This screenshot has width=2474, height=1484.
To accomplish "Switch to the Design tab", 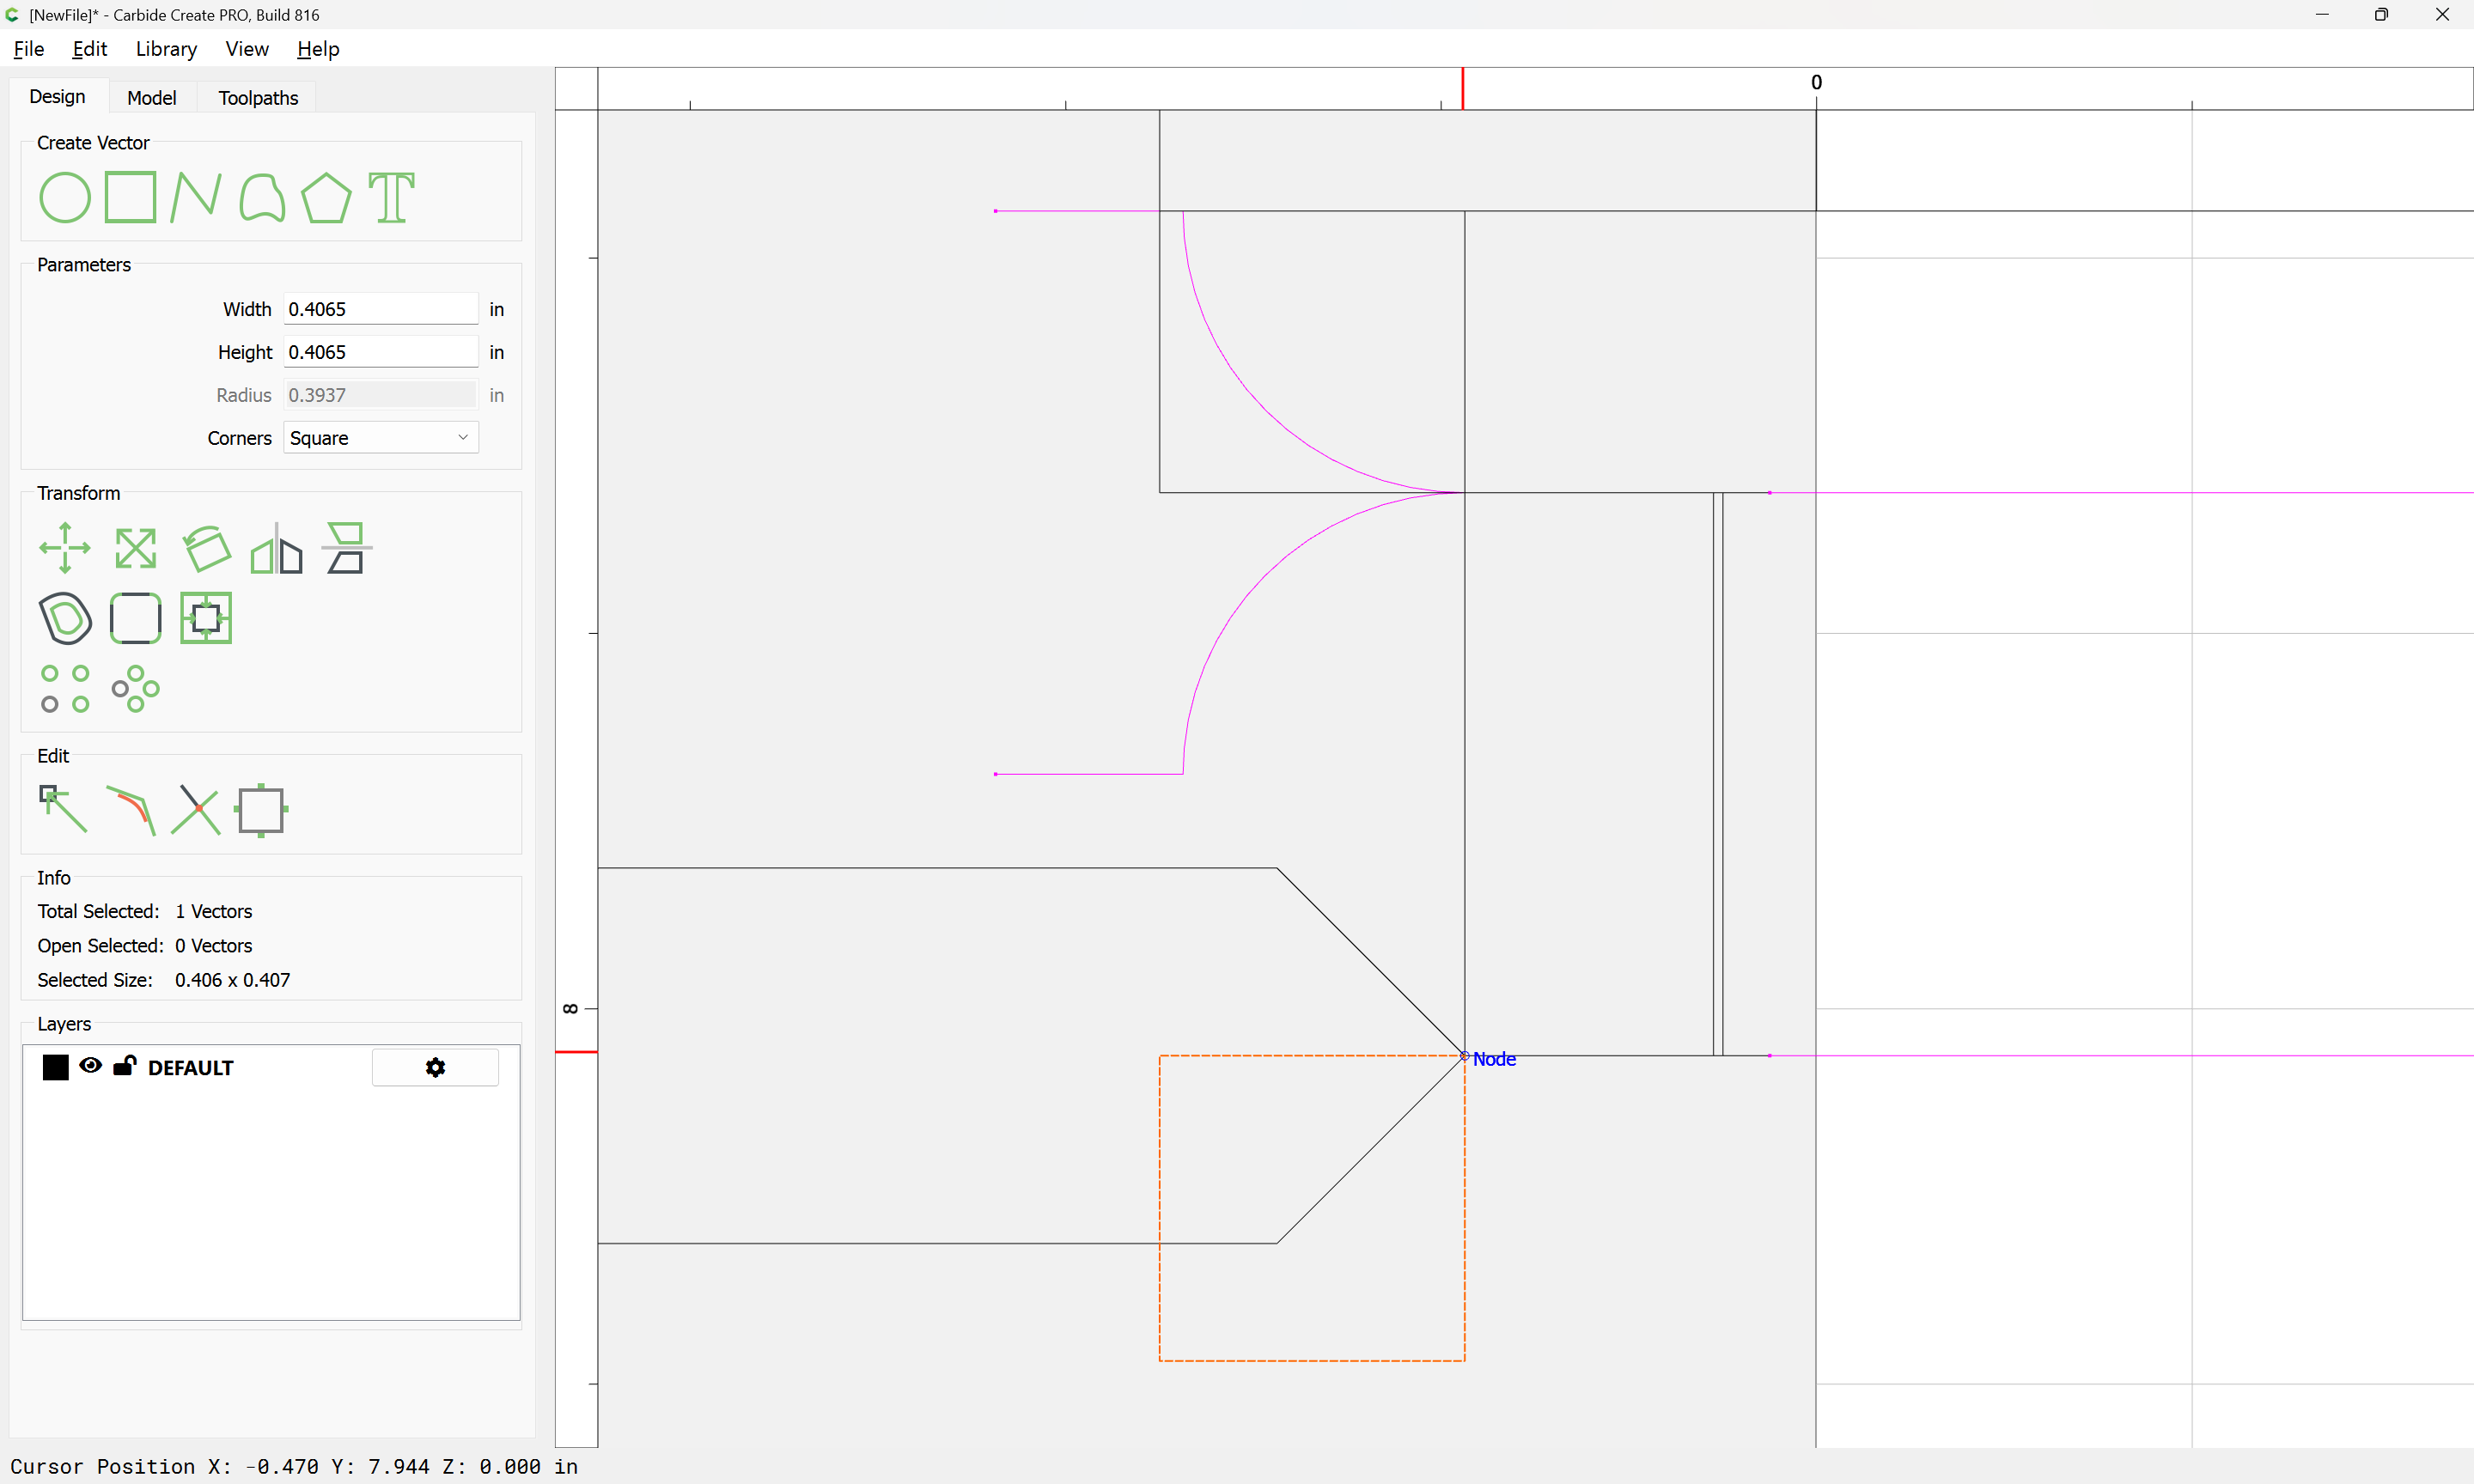I will point(57,96).
